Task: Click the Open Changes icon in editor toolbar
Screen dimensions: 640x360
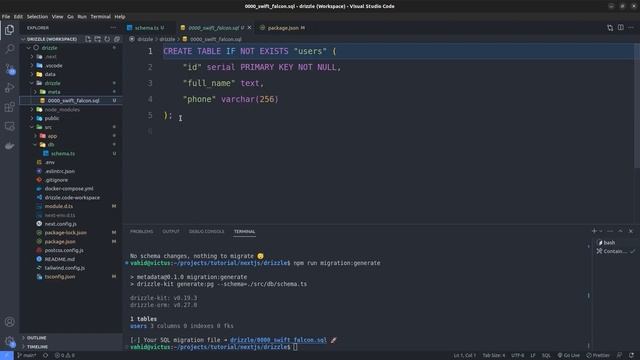Action: click(610, 28)
